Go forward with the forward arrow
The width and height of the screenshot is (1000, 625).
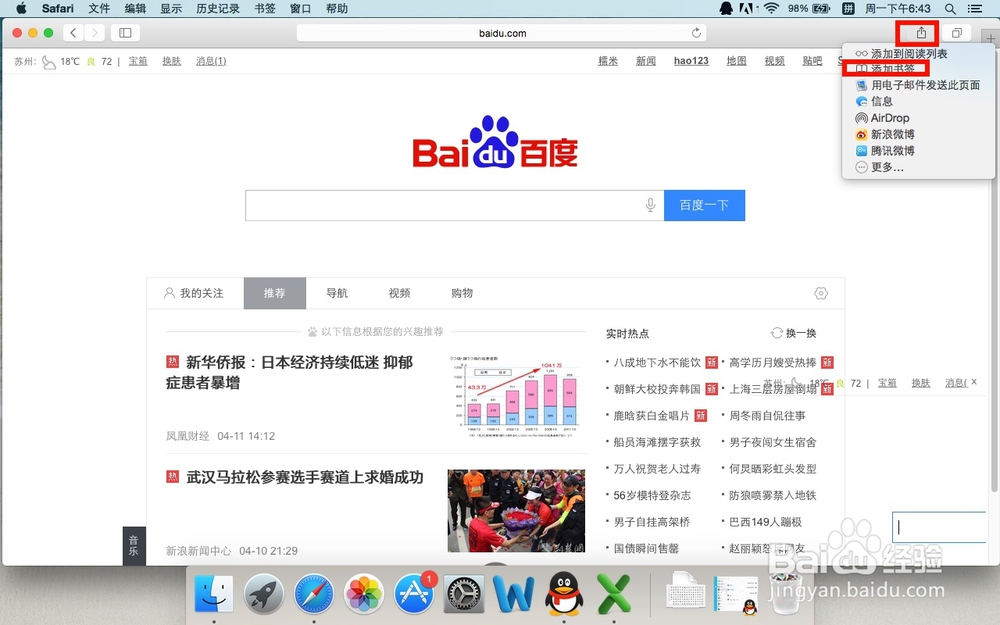94,33
